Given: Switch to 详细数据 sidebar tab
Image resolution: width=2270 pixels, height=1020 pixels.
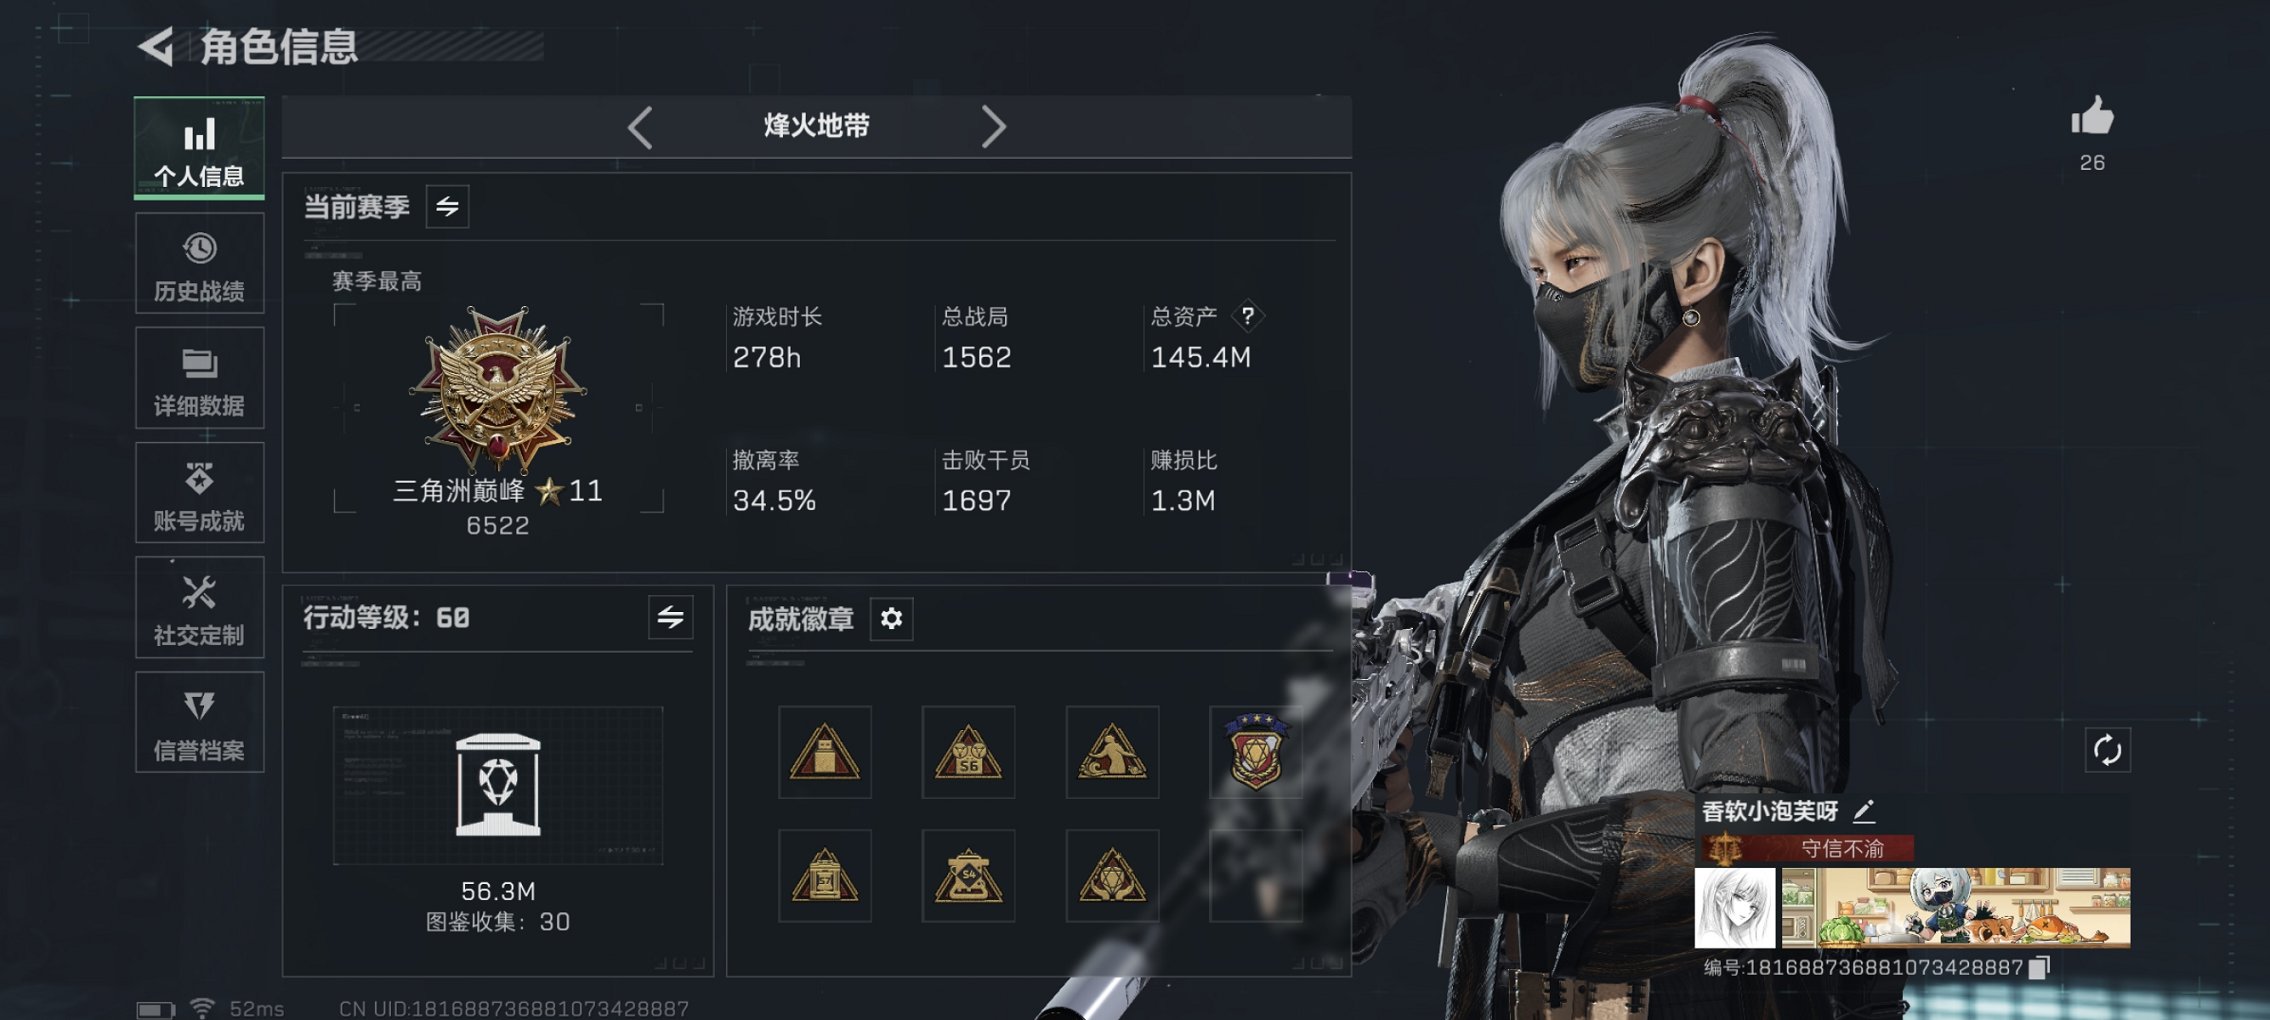Looking at the screenshot, I should [x=199, y=379].
